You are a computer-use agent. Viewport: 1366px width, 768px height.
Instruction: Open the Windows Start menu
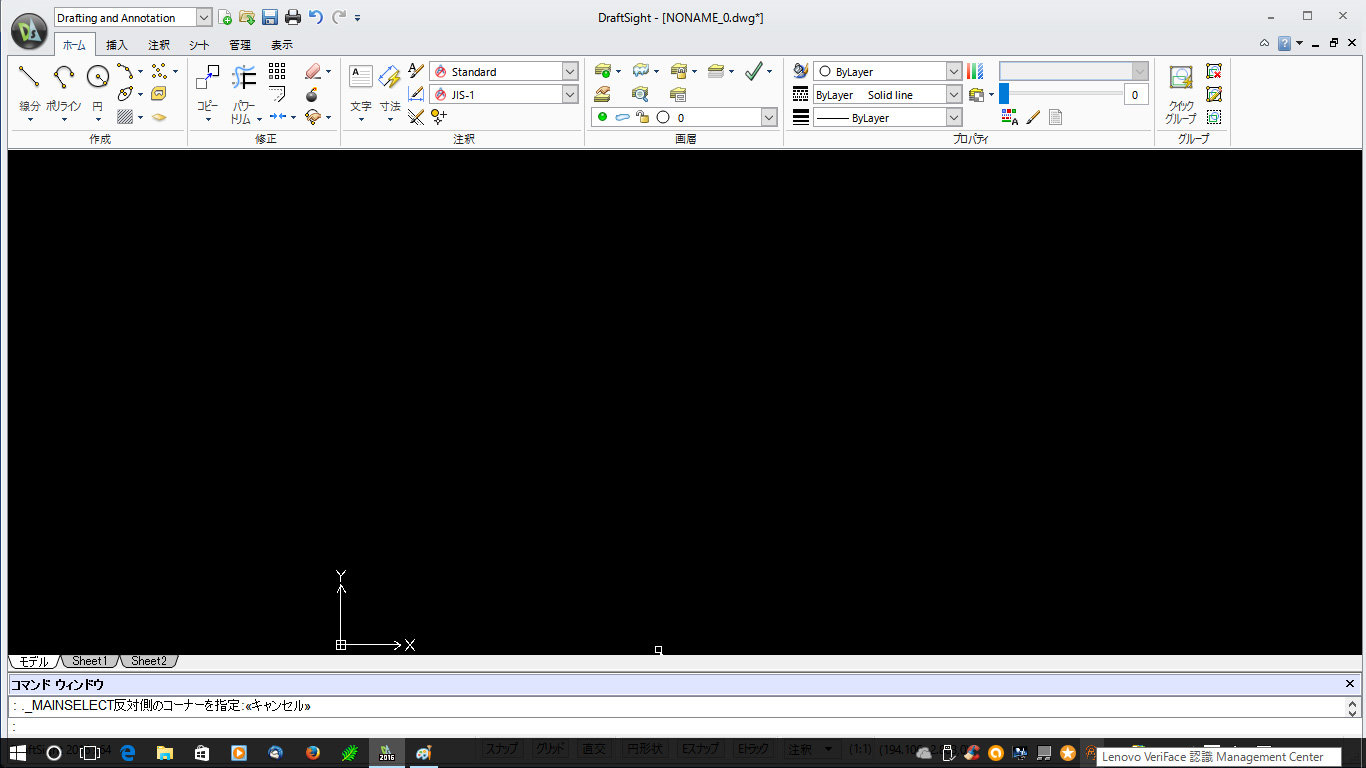[17, 753]
